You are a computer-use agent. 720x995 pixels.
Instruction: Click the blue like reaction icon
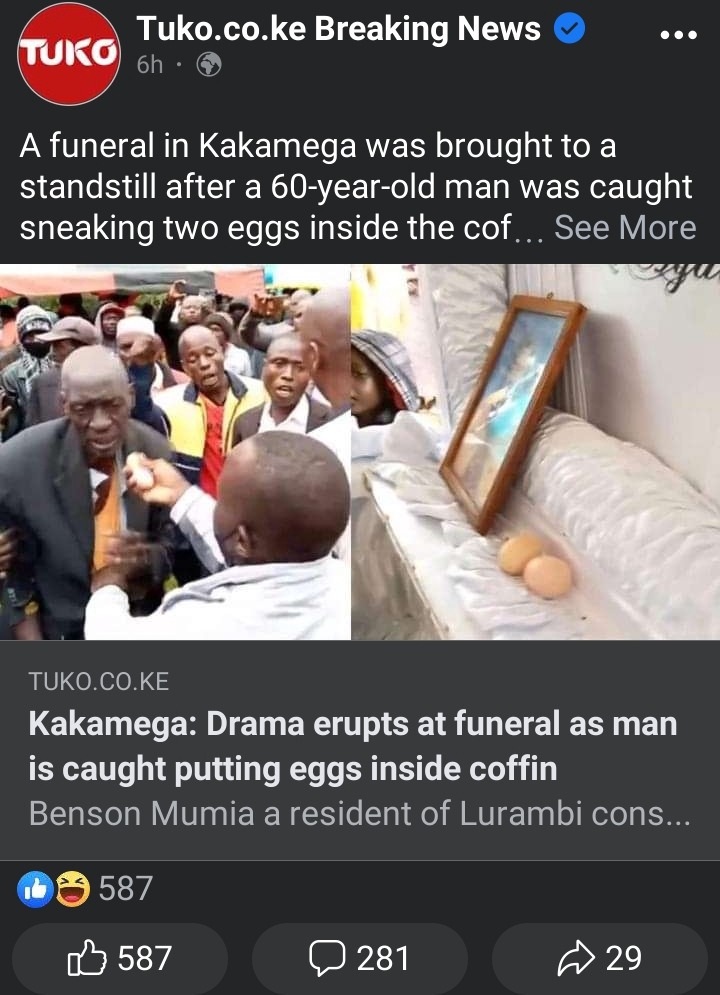[x=35, y=888]
